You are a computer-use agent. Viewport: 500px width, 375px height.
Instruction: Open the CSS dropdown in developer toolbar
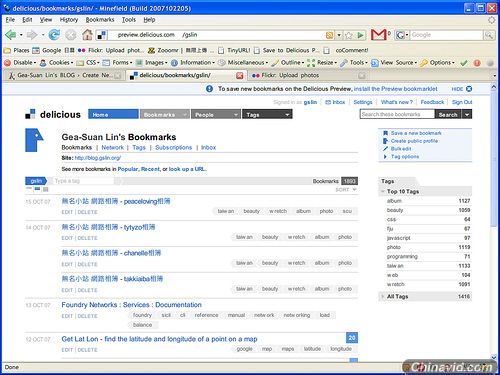[x=88, y=63]
